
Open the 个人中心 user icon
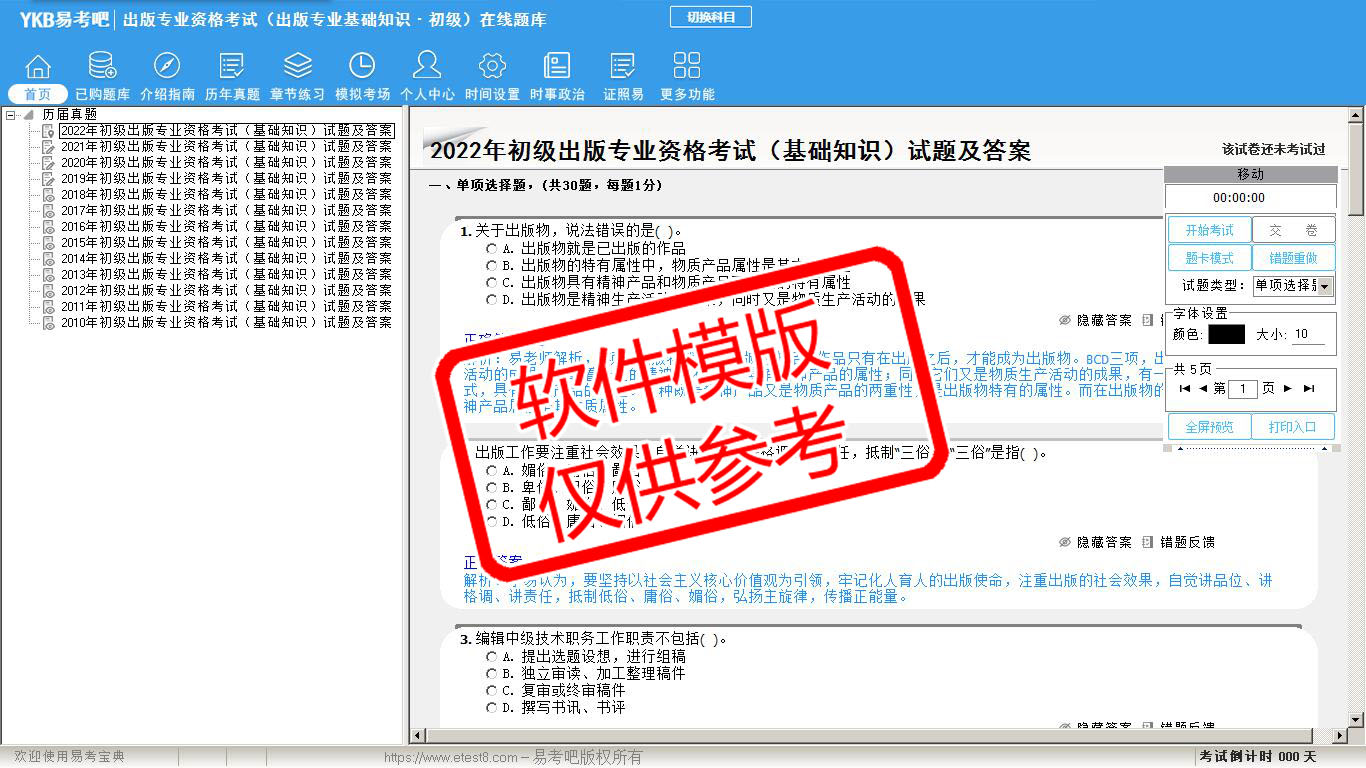click(427, 68)
